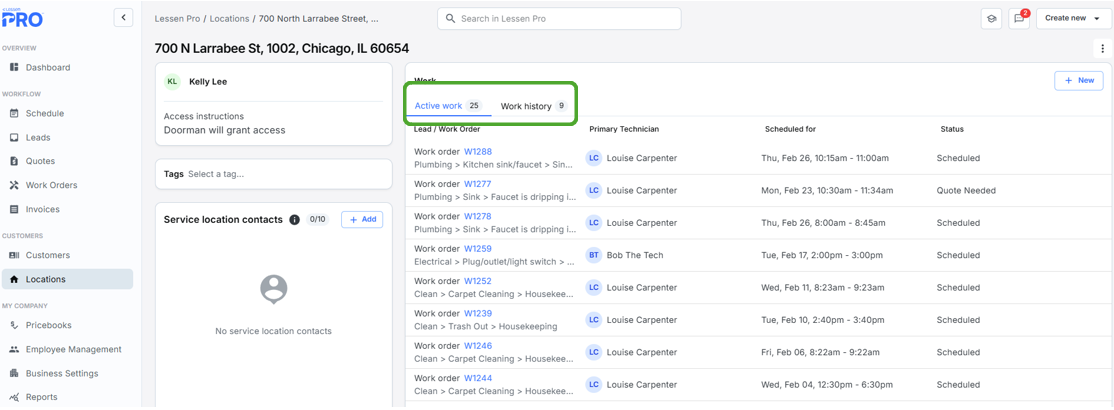Open messages icon with notification badge
The height and width of the screenshot is (410, 1114).
pos(1019,19)
